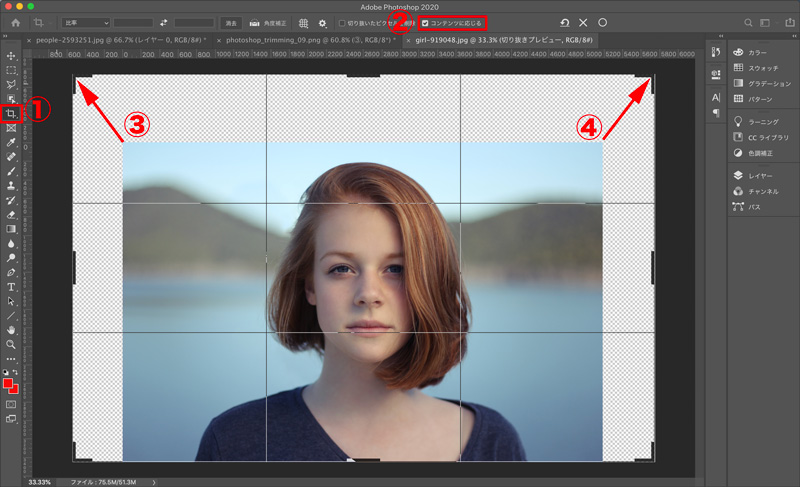Viewport: 800px width, 487px height.
Task: Open the Edit Toolbar three-dots menu
Action: [11, 359]
